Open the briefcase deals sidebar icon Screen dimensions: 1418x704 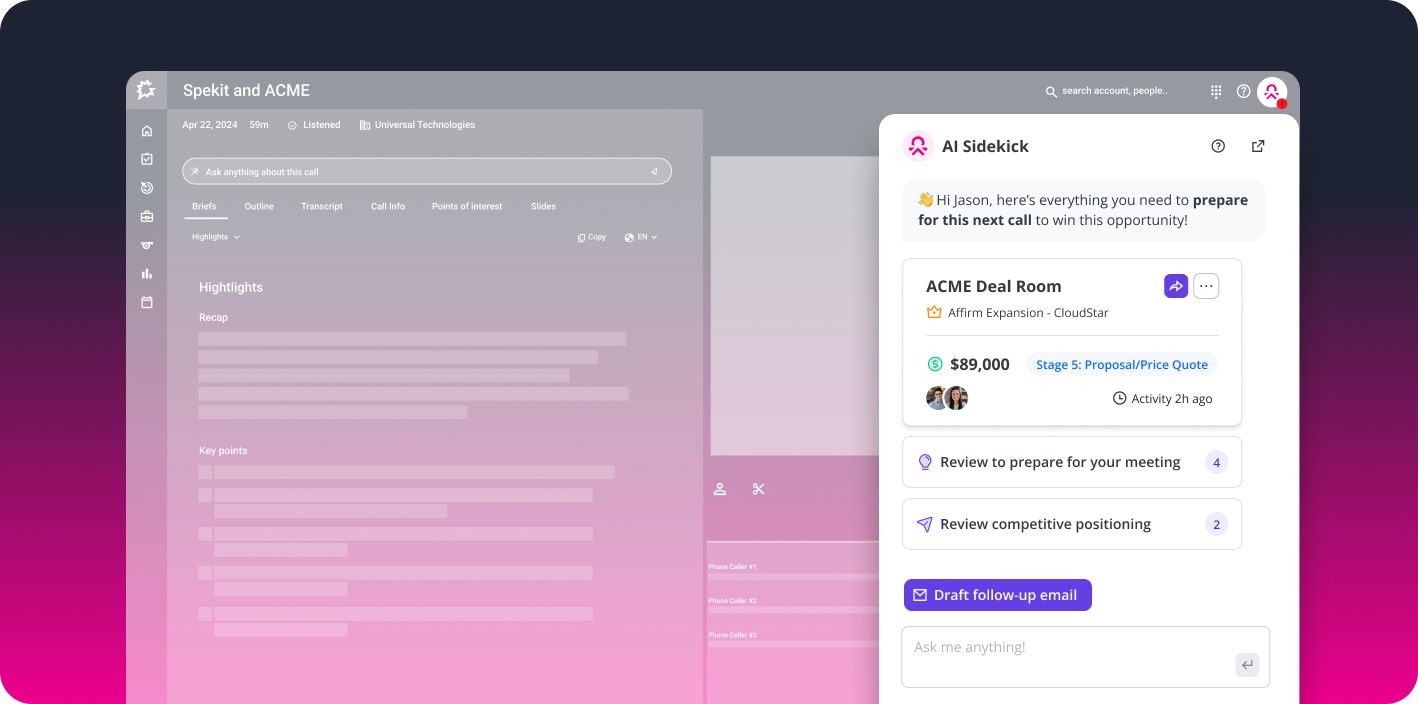[x=147, y=216]
